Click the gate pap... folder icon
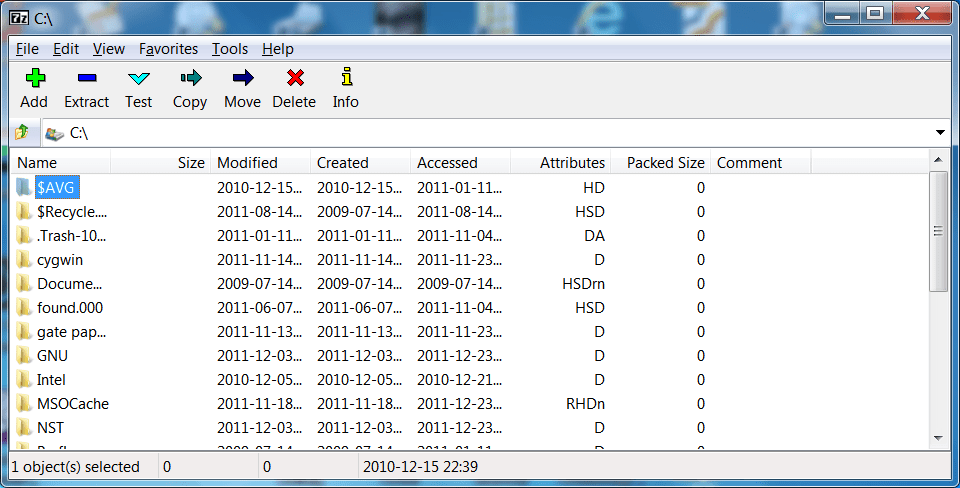 click(24, 331)
